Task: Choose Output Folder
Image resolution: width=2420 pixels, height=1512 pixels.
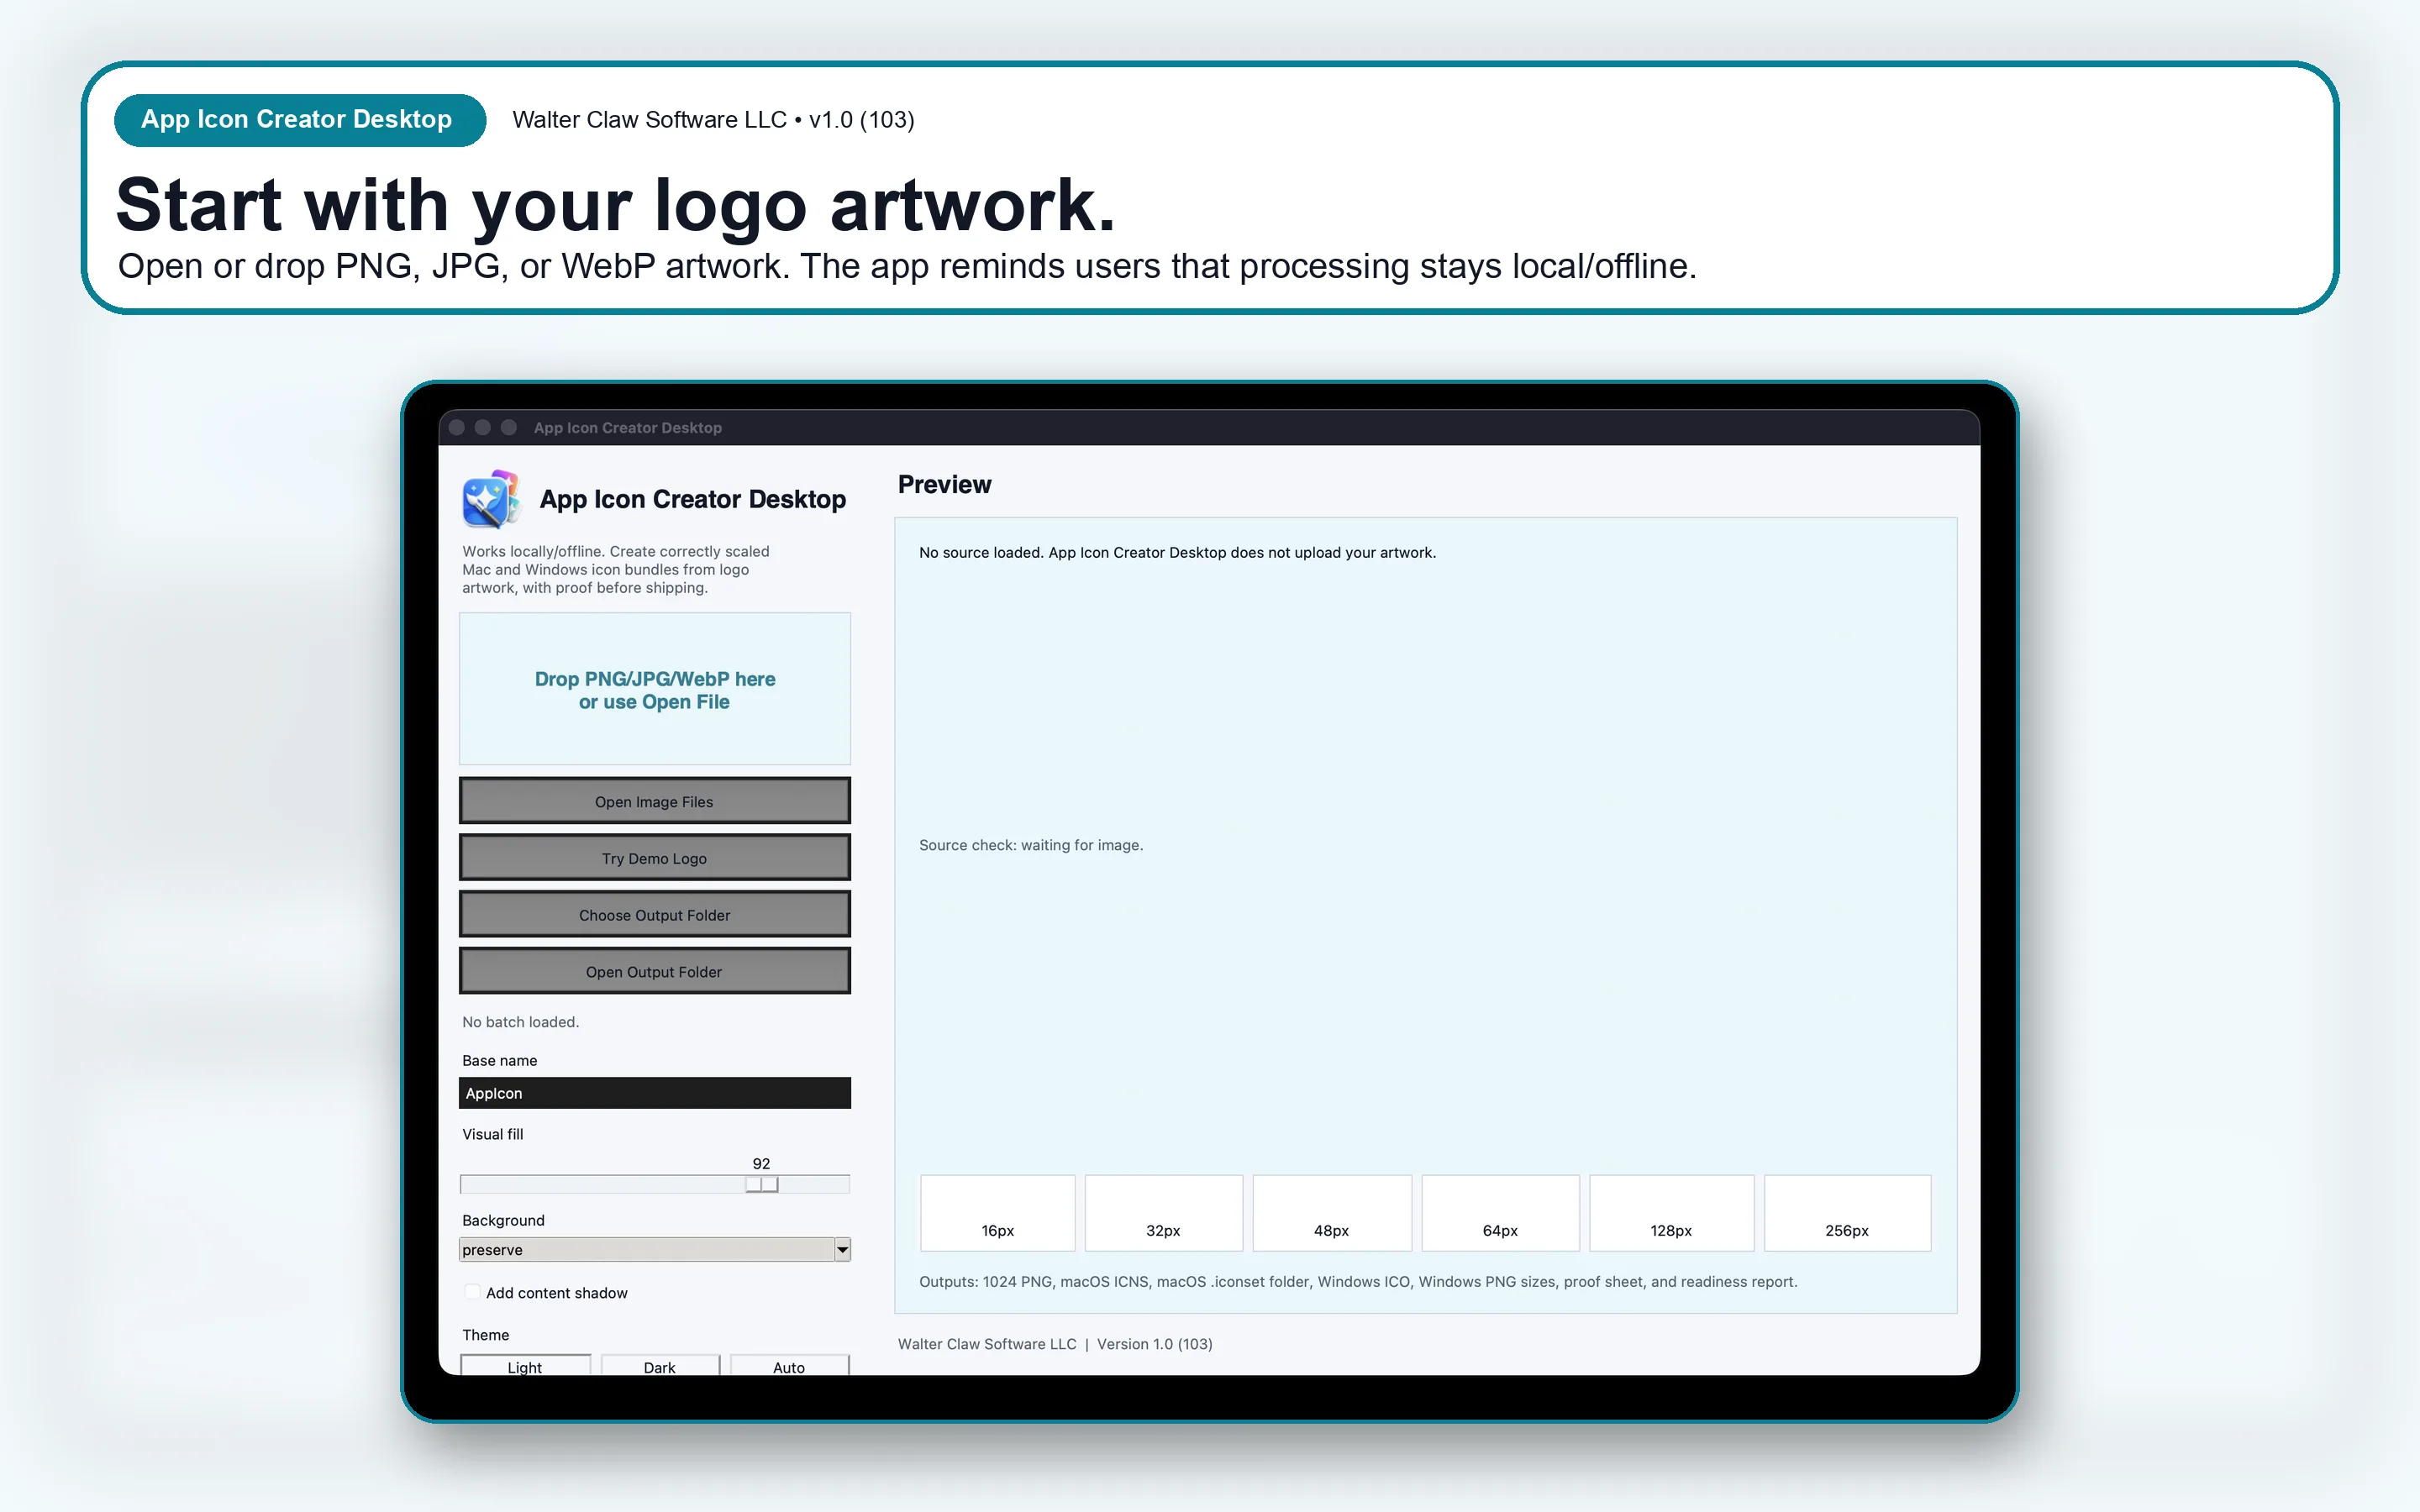Action: click(x=654, y=915)
